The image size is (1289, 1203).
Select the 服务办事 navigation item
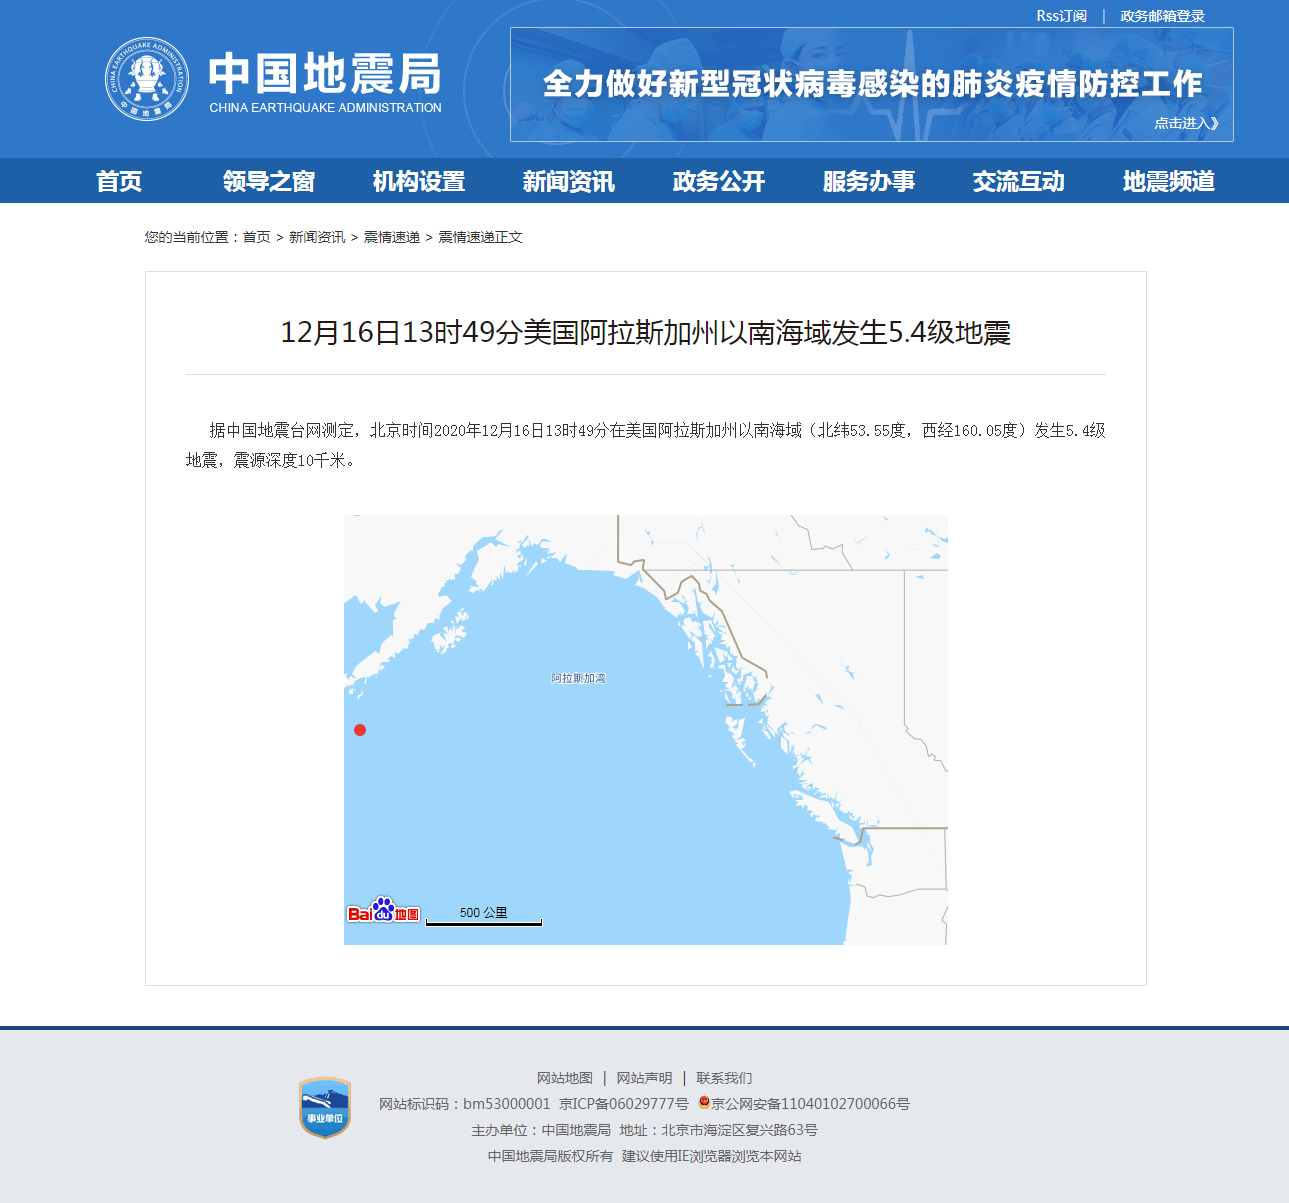pos(869,181)
